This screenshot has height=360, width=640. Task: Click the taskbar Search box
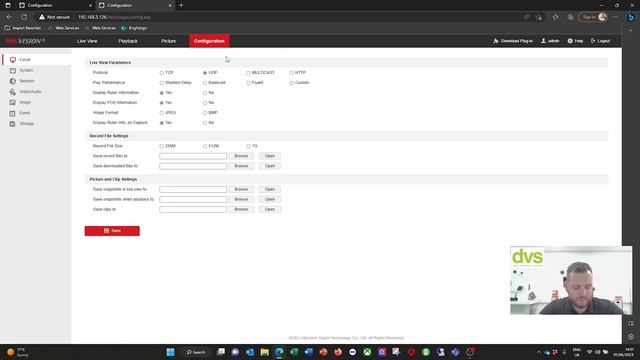(x=196, y=352)
